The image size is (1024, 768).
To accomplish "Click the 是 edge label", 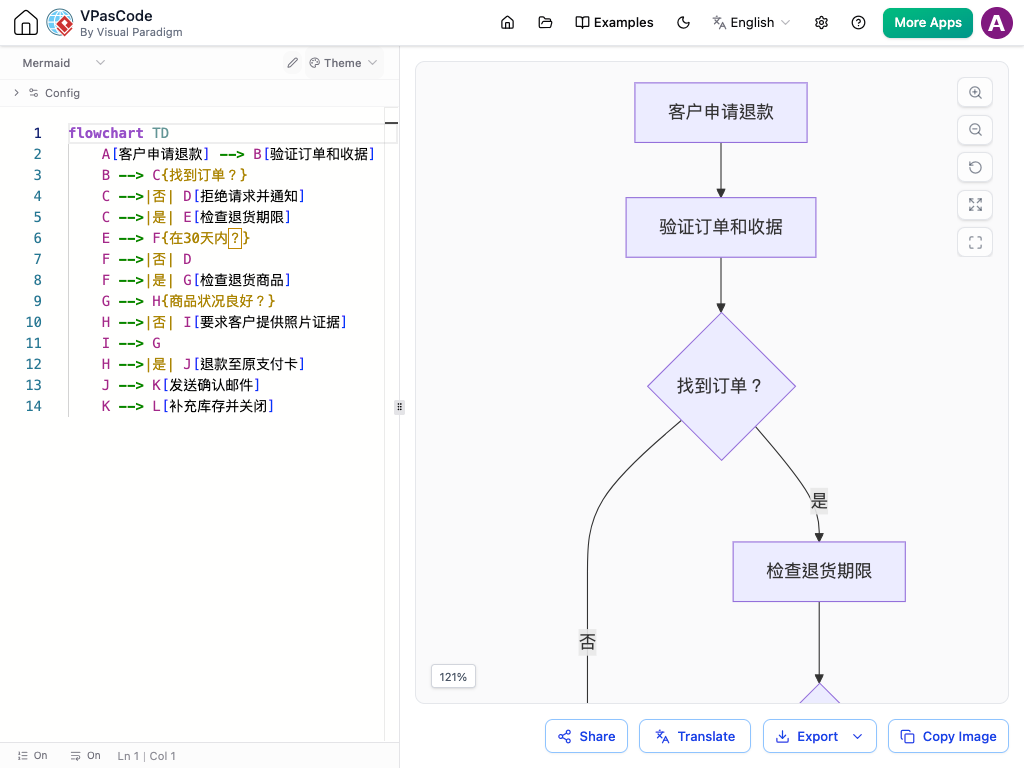I will (819, 501).
